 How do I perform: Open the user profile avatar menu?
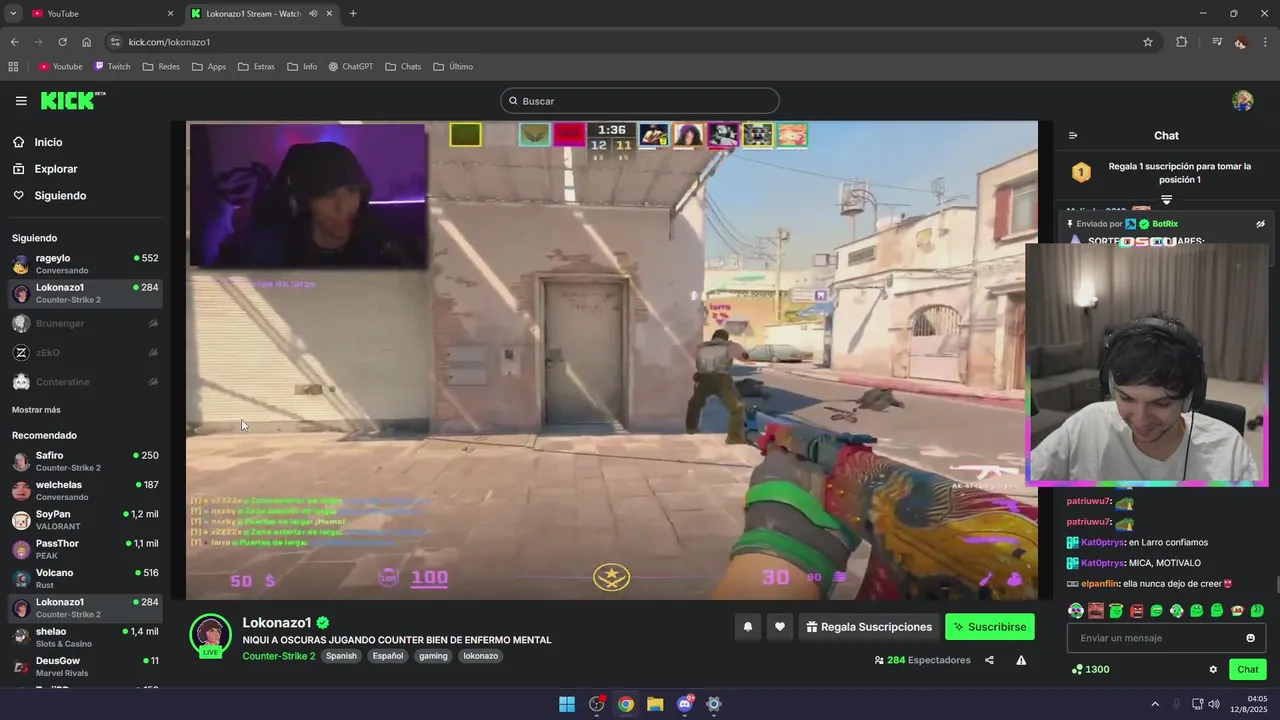coord(1242,101)
